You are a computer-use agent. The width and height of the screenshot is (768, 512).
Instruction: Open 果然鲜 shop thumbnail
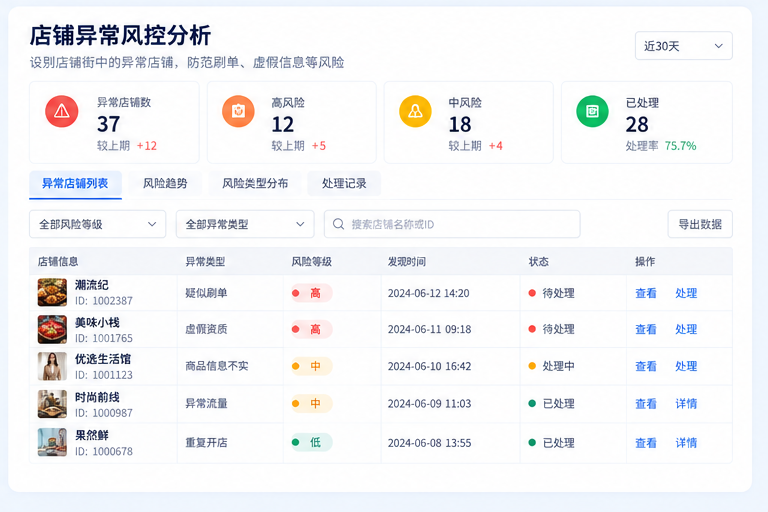[52, 442]
